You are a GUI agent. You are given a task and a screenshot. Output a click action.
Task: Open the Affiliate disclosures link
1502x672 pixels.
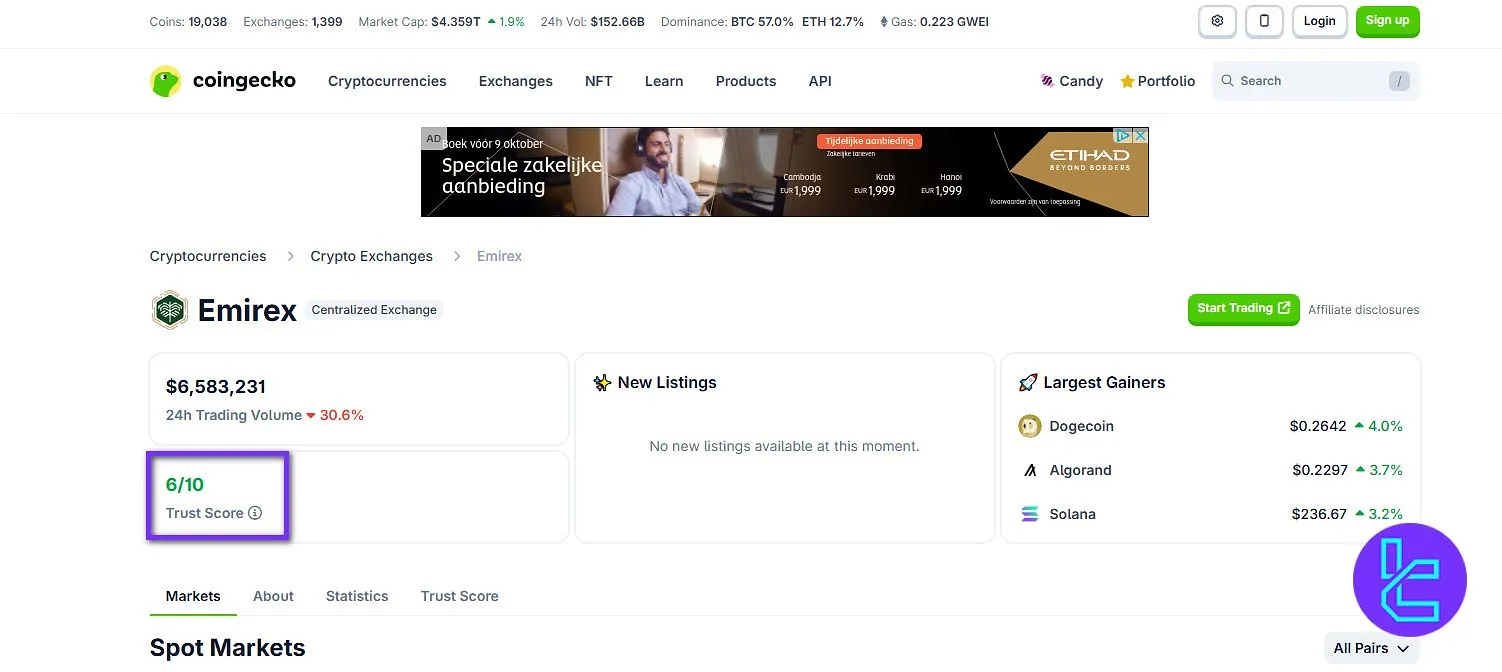coord(1363,309)
